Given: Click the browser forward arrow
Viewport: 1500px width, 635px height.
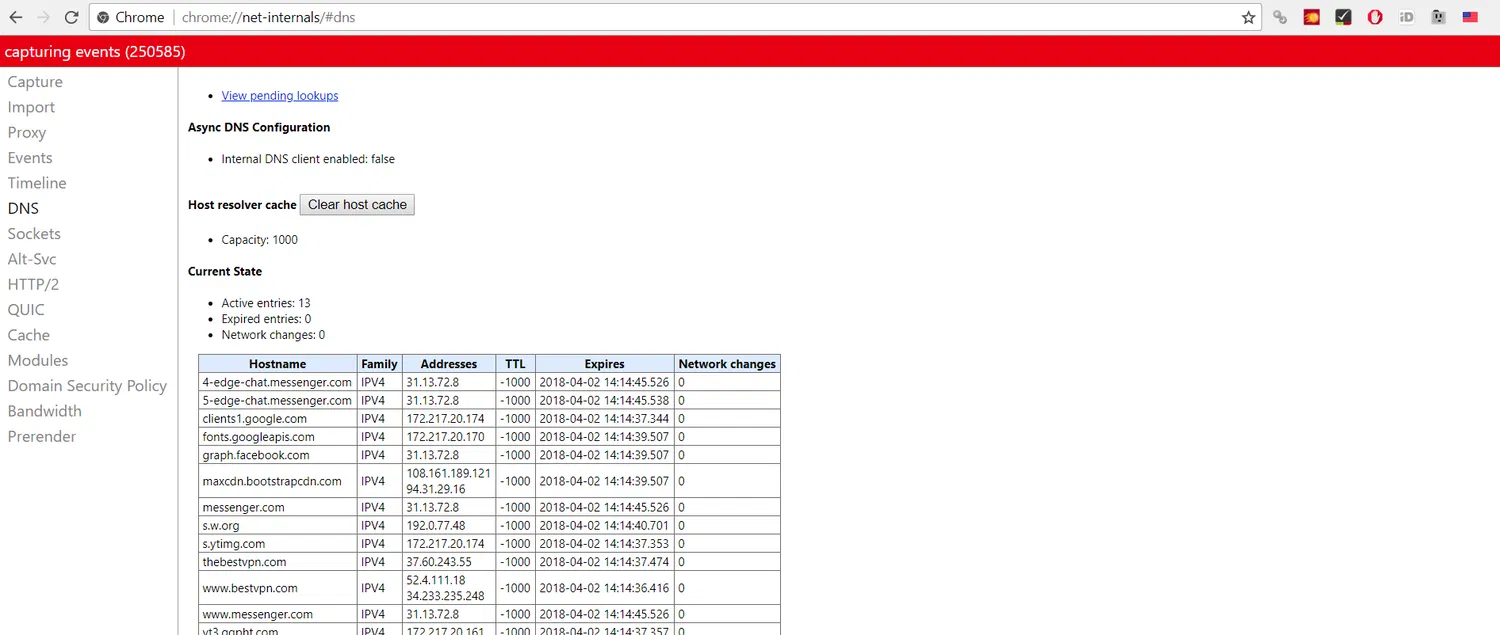Looking at the screenshot, I should click(43, 17).
